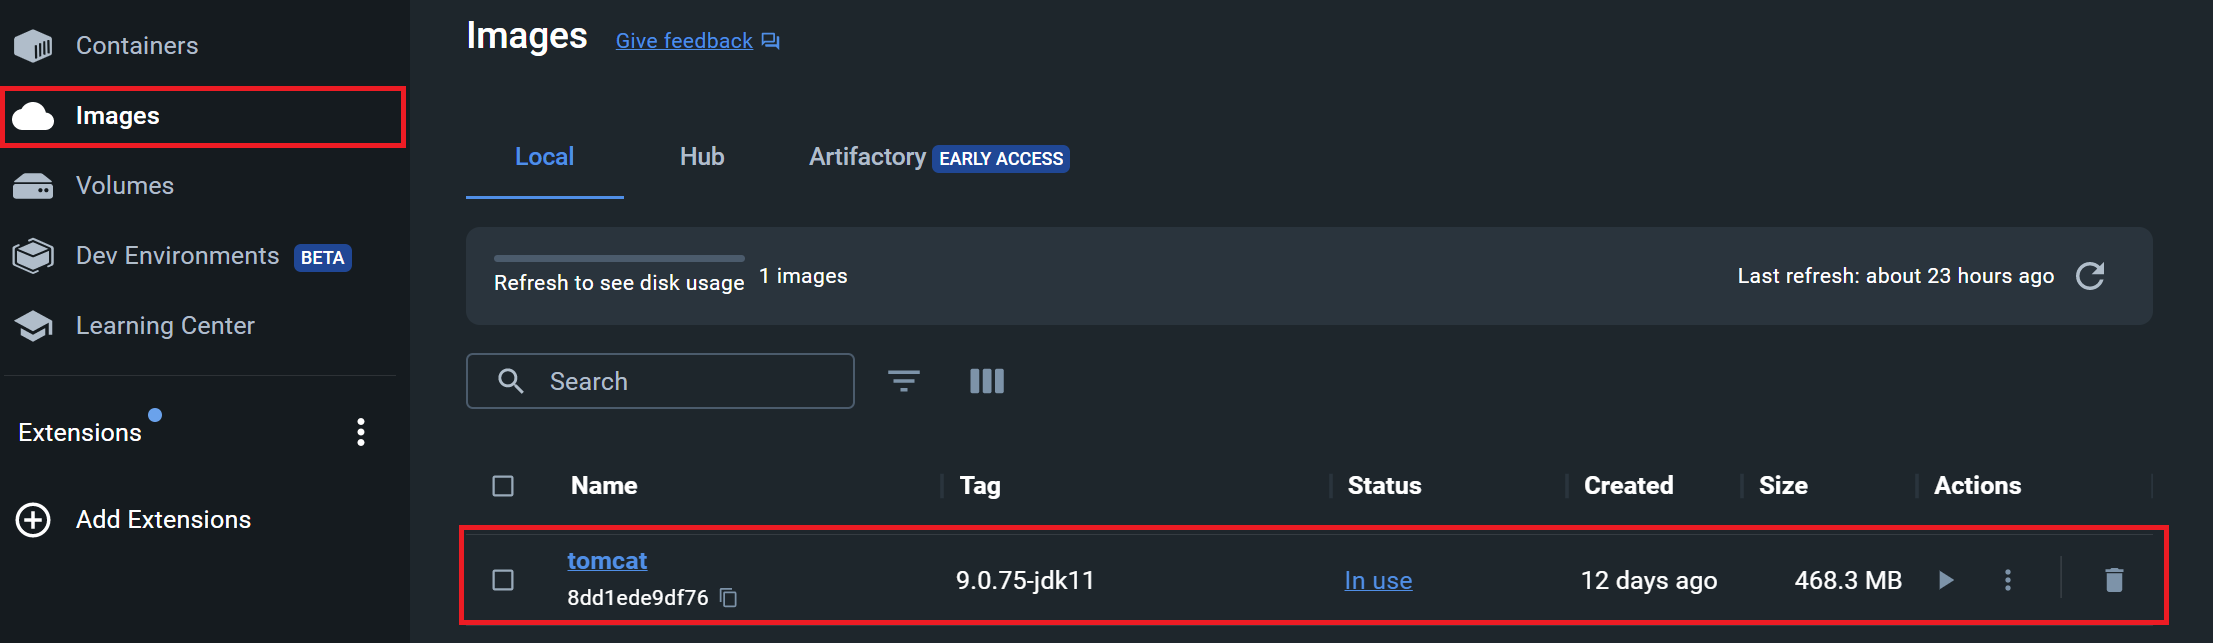Screen dimensions: 2213x643
Task: Switch to the Hub tab
Action: (x=702, y=157)
